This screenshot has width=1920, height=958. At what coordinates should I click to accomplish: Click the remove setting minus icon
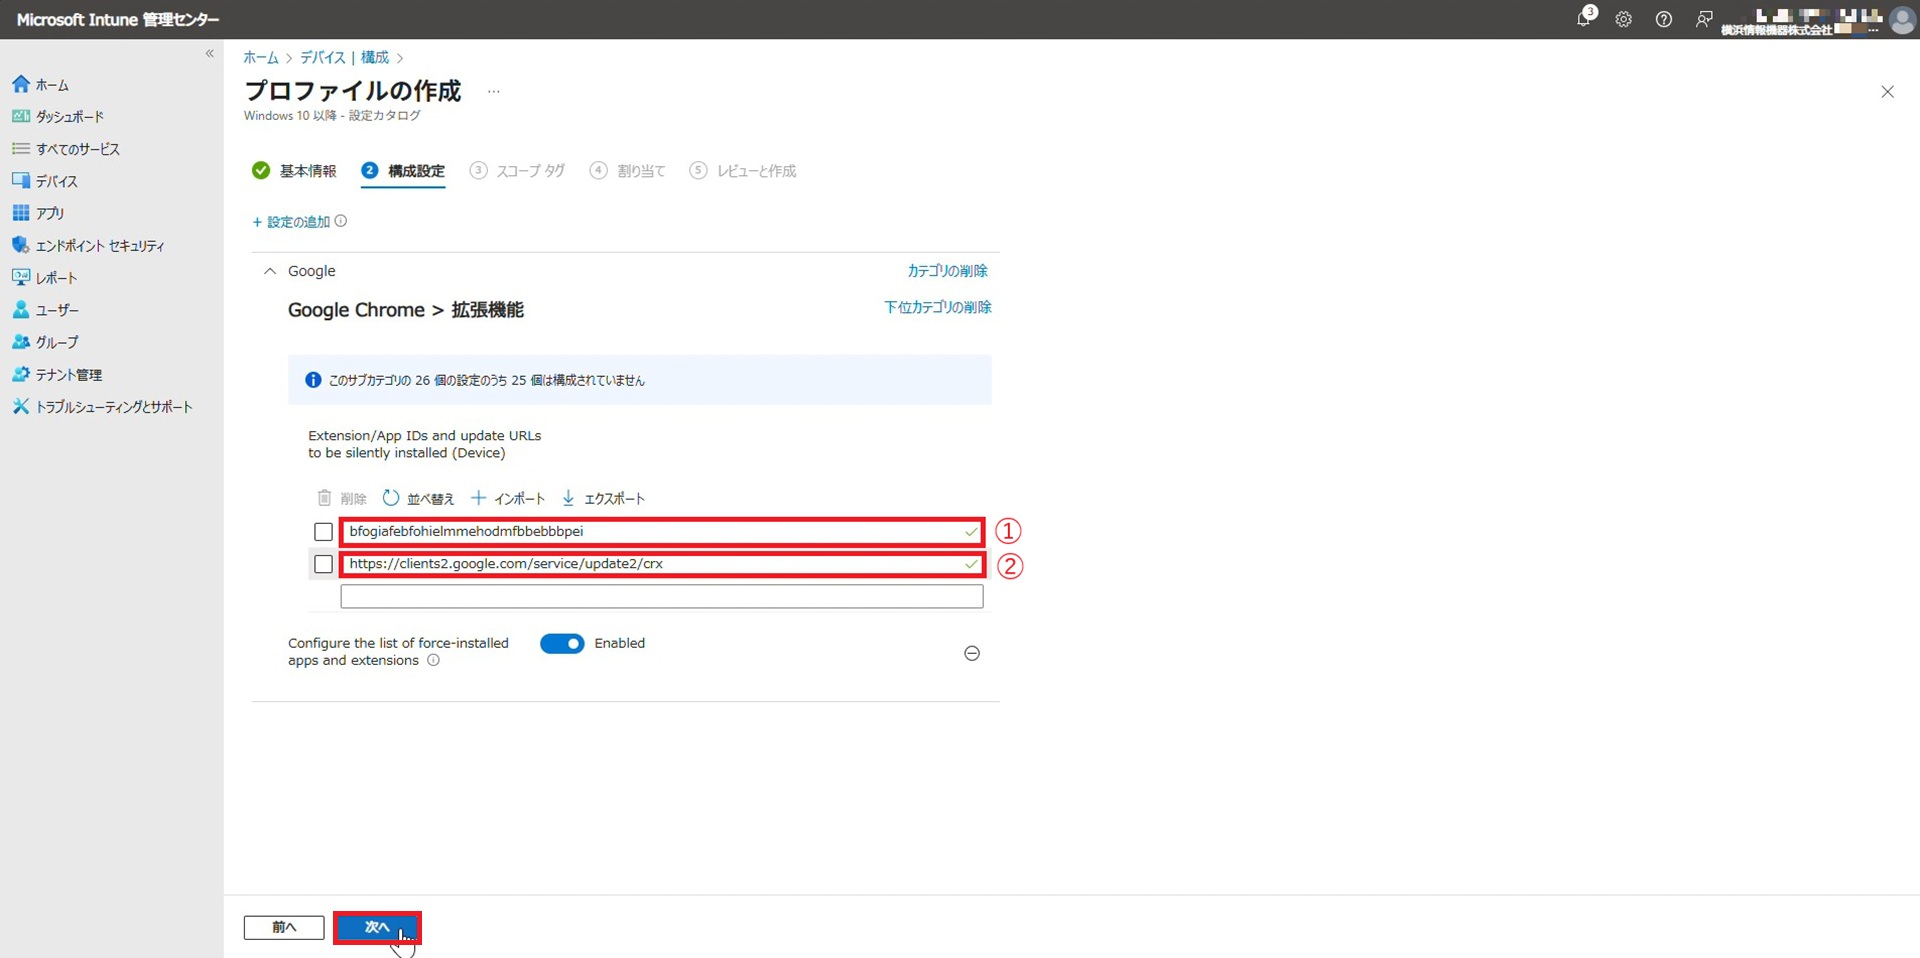pos(971,653)
